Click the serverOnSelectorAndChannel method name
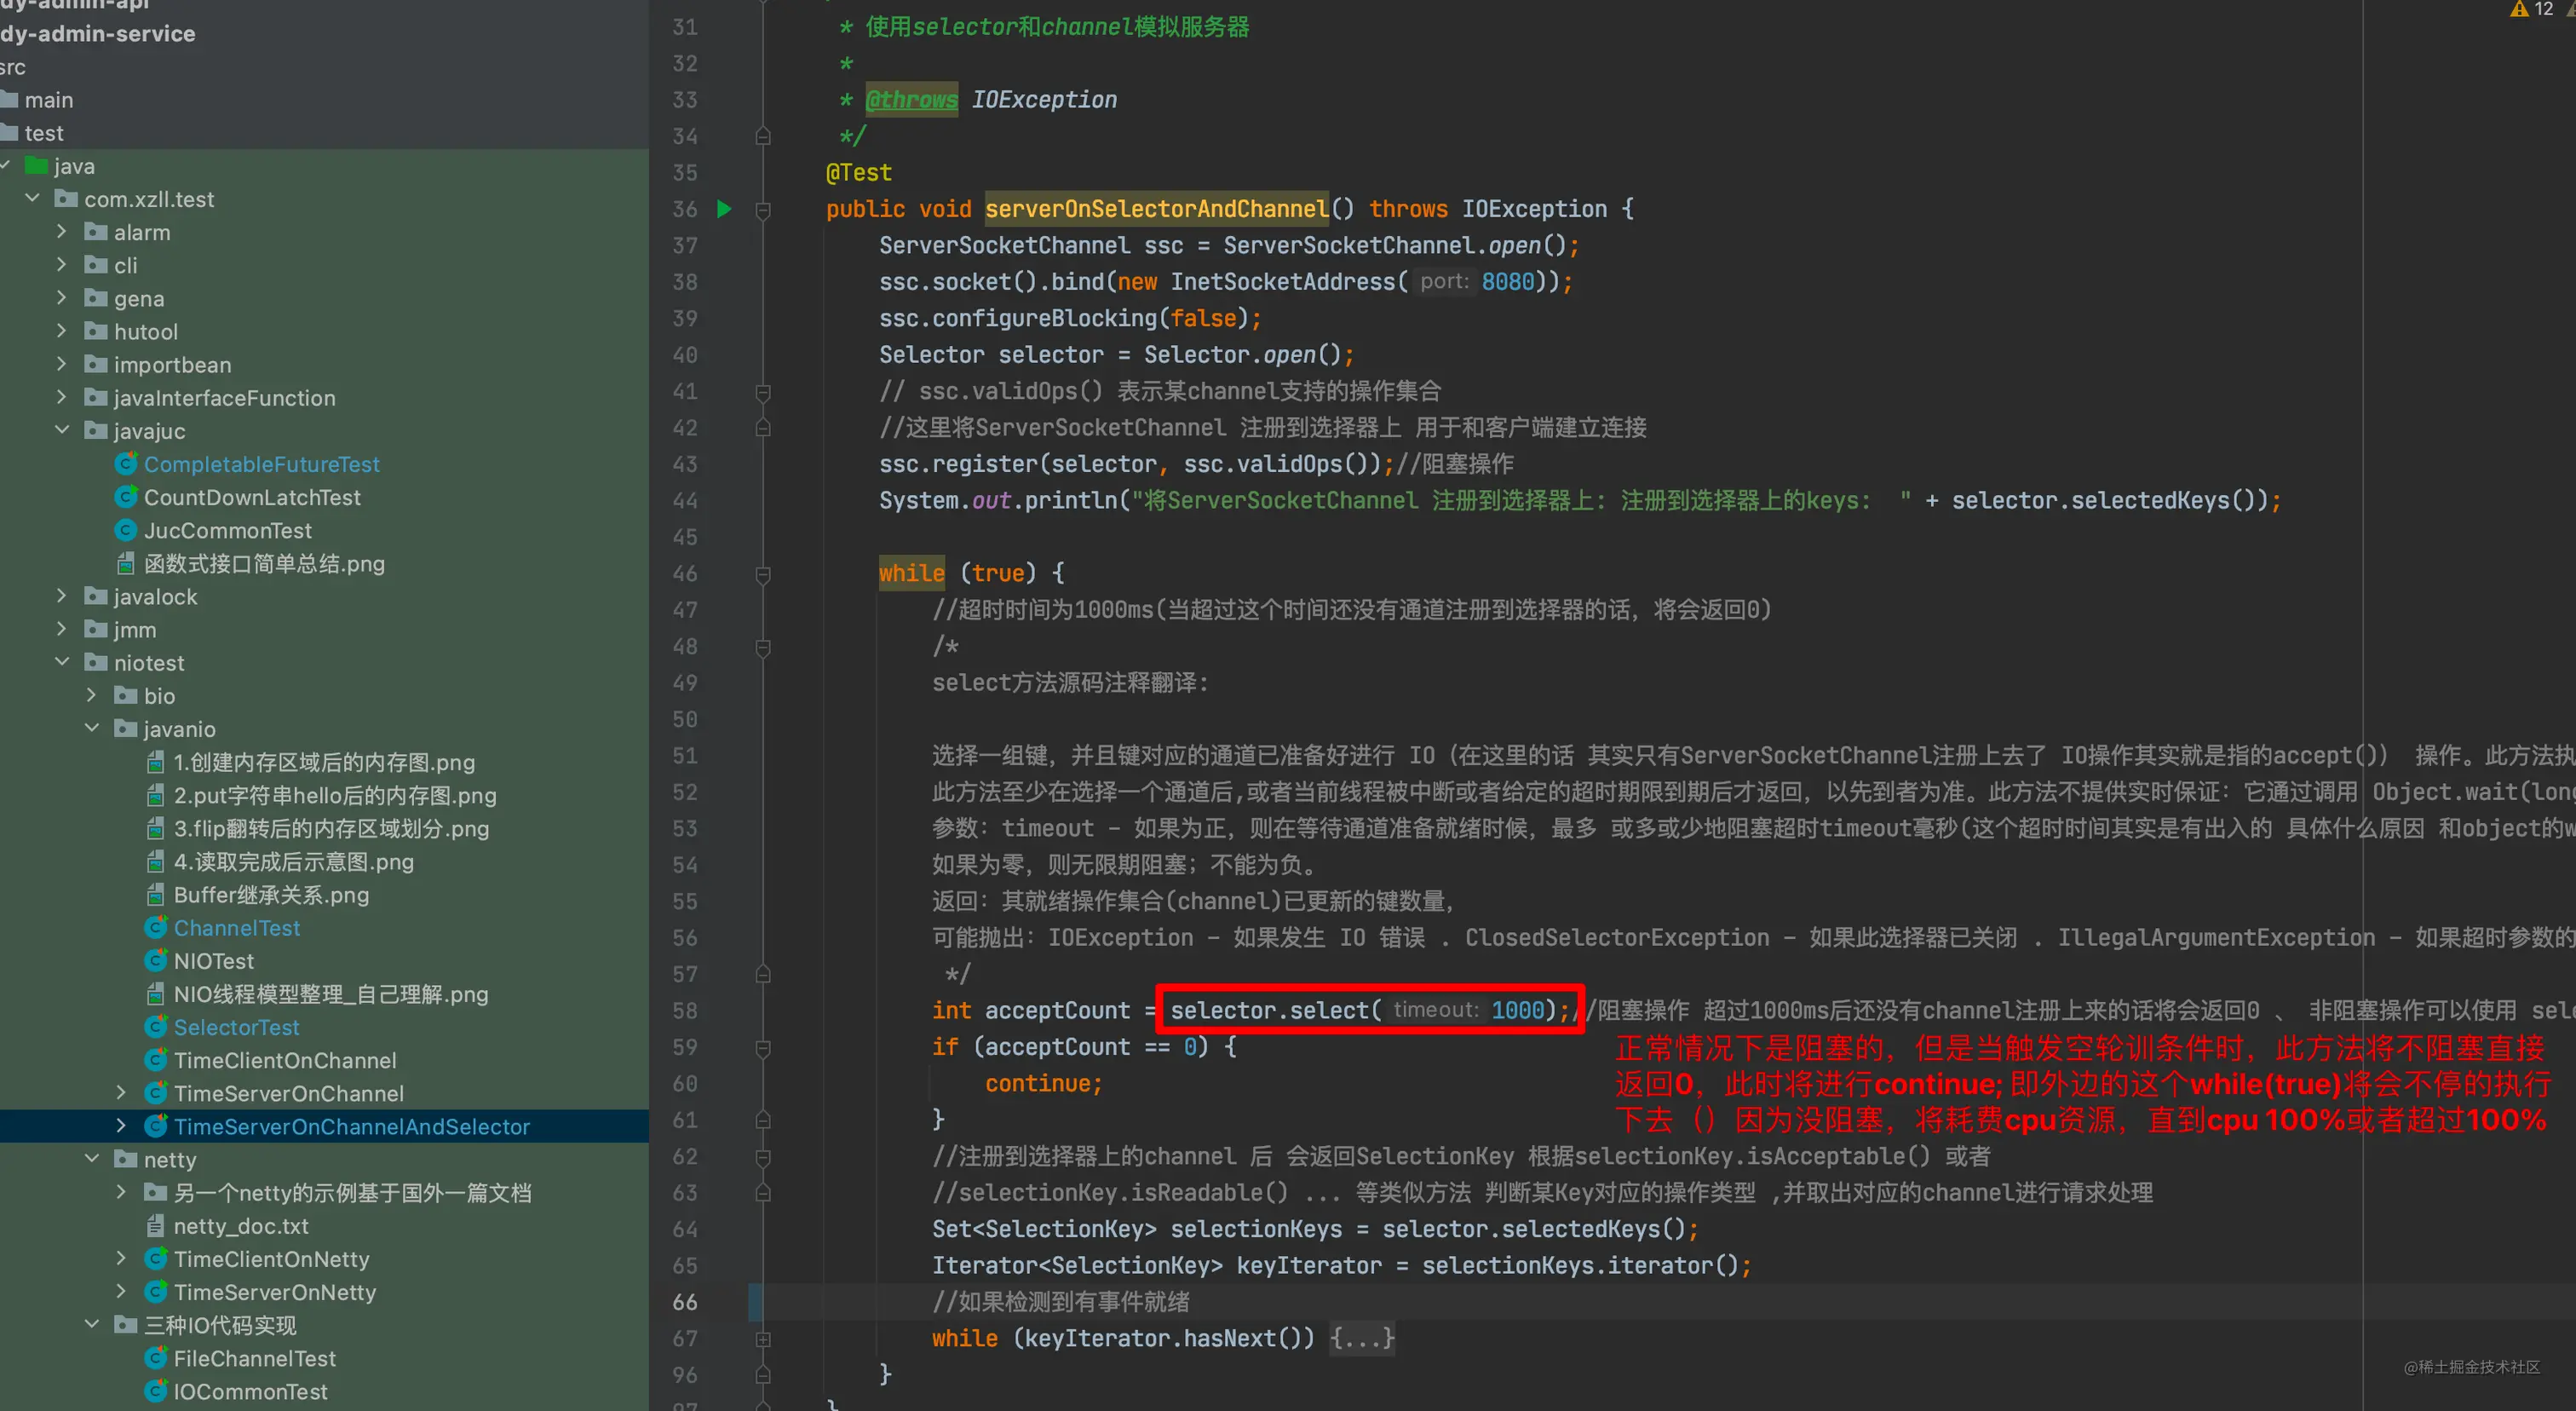 tap(1157, 209)
